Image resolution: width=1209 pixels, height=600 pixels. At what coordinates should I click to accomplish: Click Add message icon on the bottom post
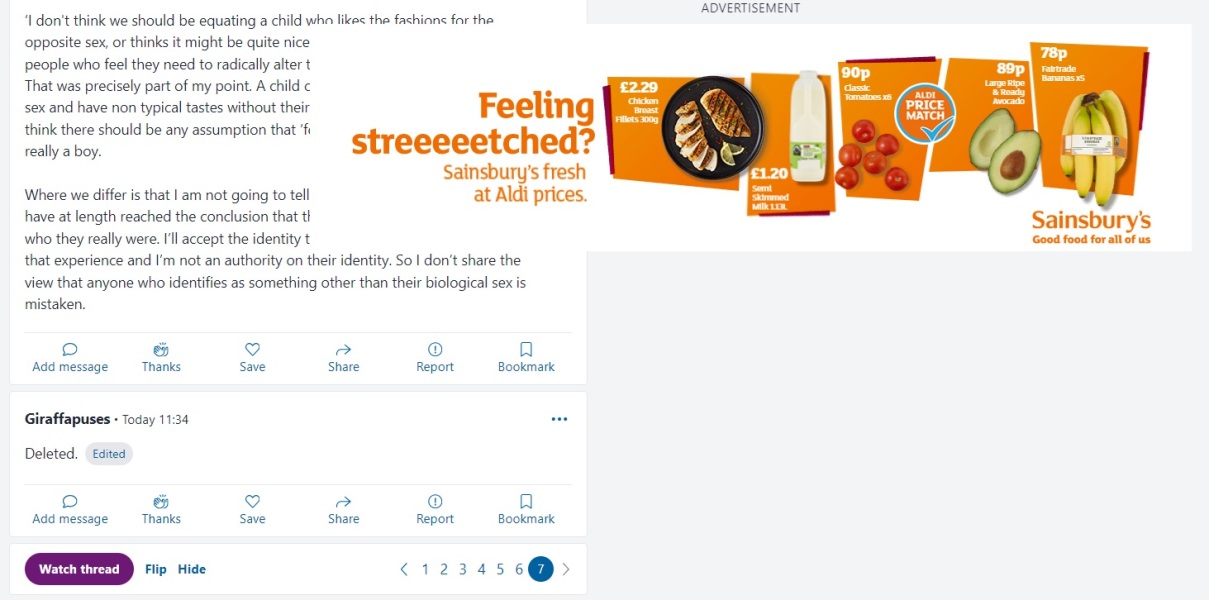[x=69, y=501]
